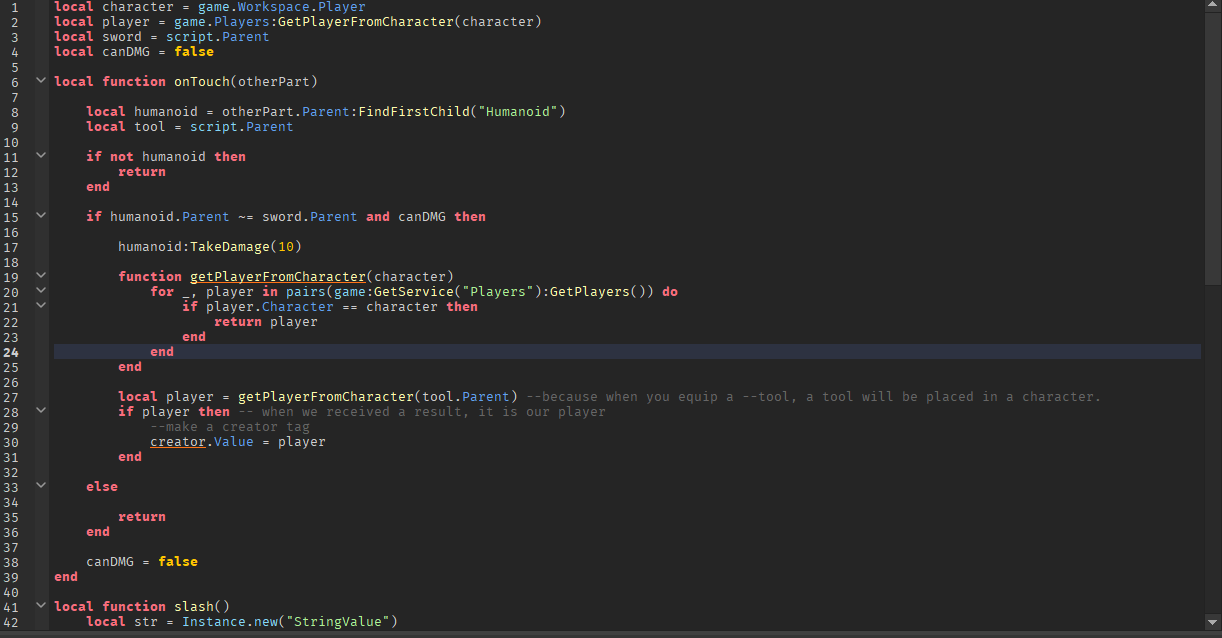Click 'false' on the line 4 declaration
1222x638 pixels.
click(x=194, y=52)
